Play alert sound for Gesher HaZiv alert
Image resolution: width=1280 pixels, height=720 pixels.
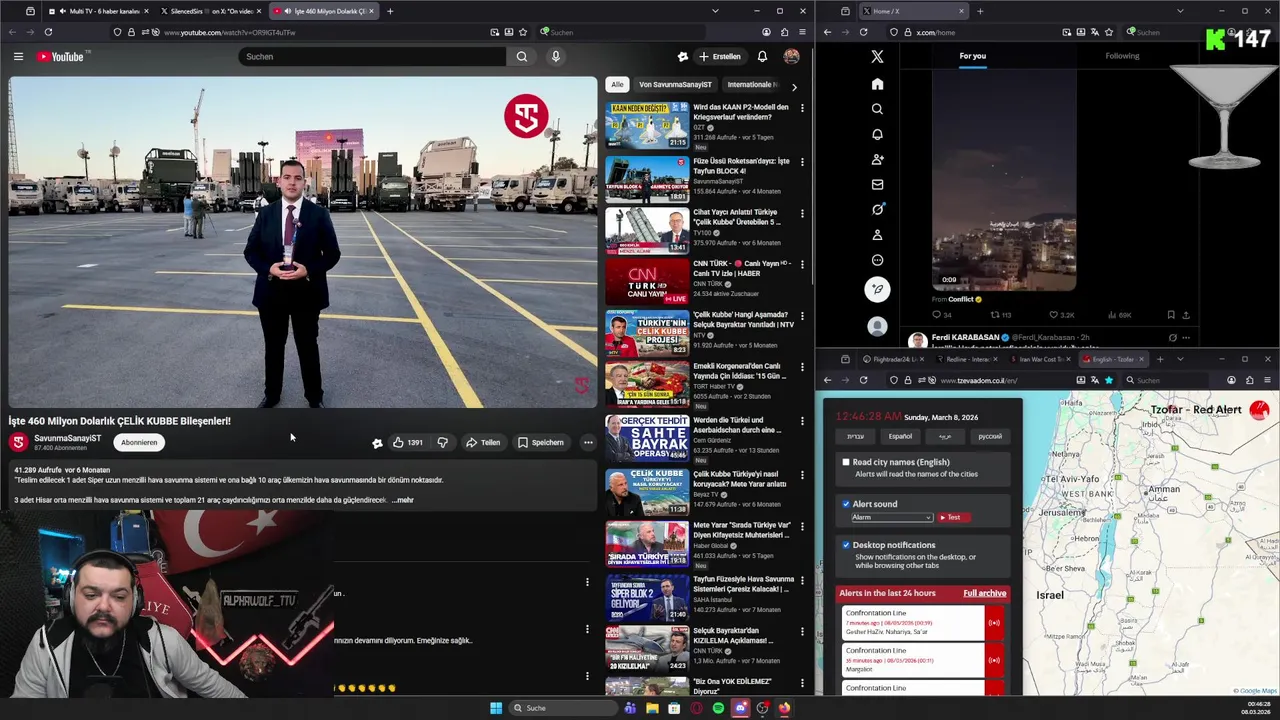pos(994,623)
